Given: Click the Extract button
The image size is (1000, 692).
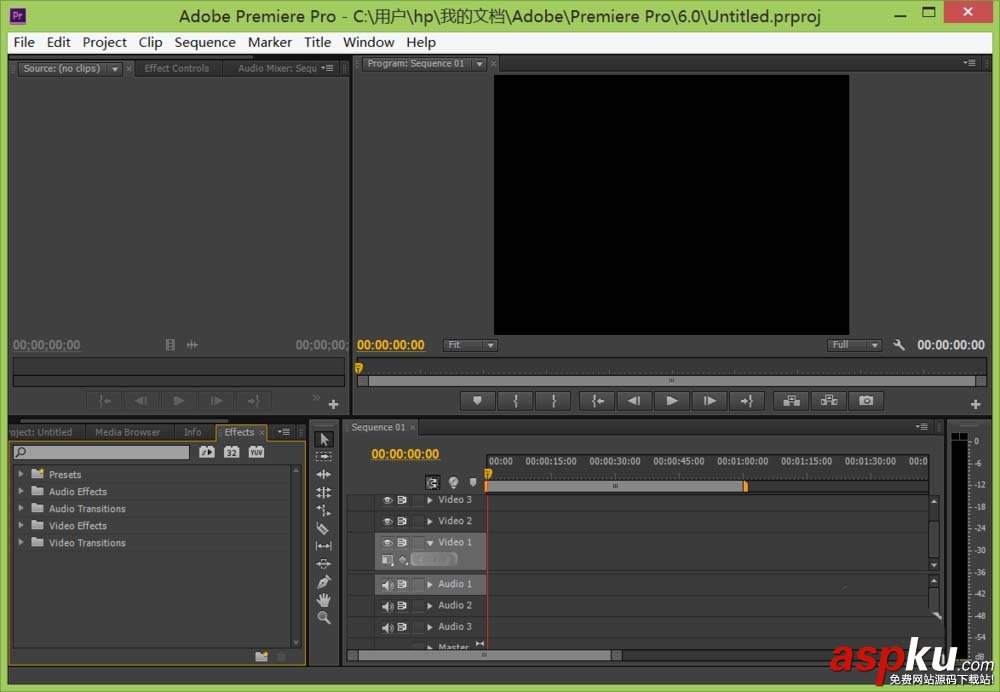Looking at the screenshot, I should 828,401.
